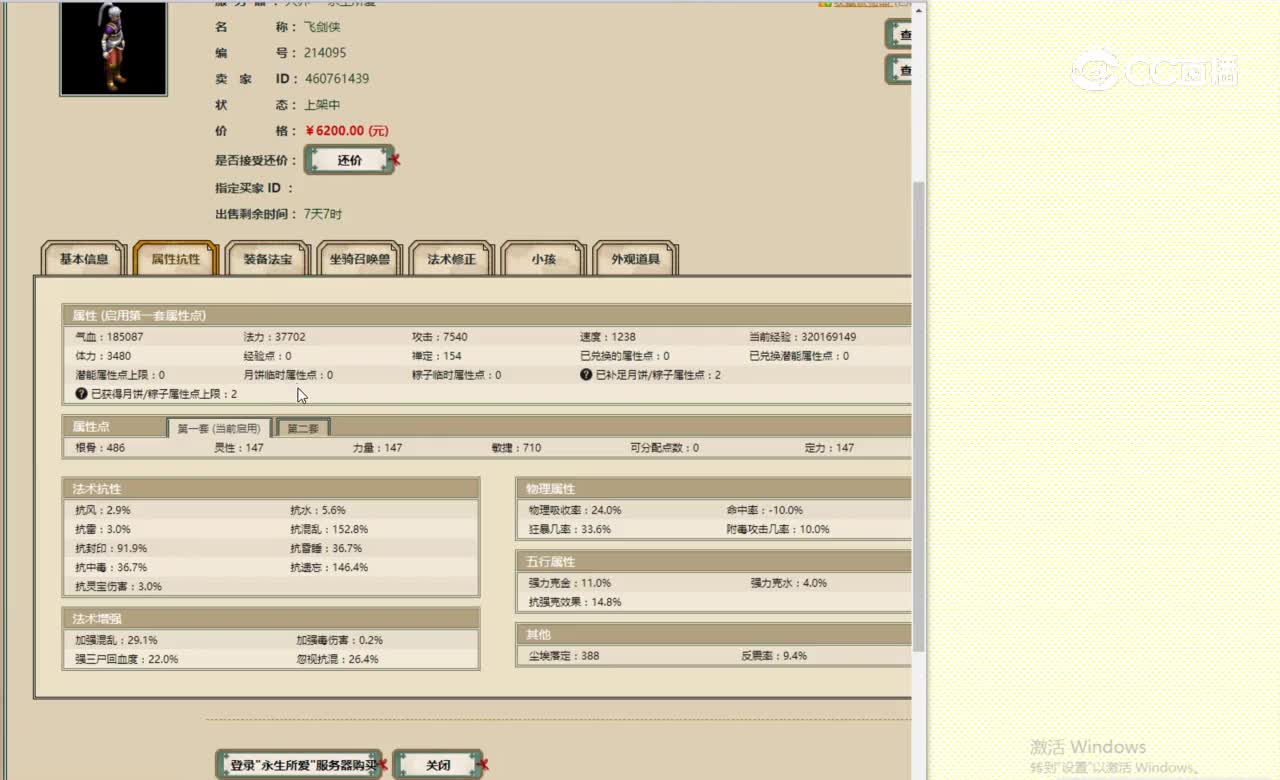Click the 体力：3480 value

point(103,356)
